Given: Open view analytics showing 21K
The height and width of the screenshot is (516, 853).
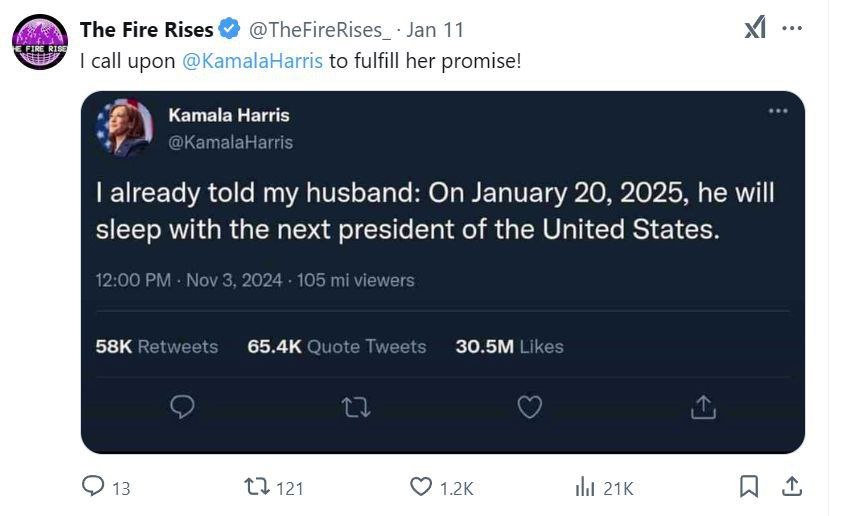Looking at the screenshot, I should [x=585, y=487].
